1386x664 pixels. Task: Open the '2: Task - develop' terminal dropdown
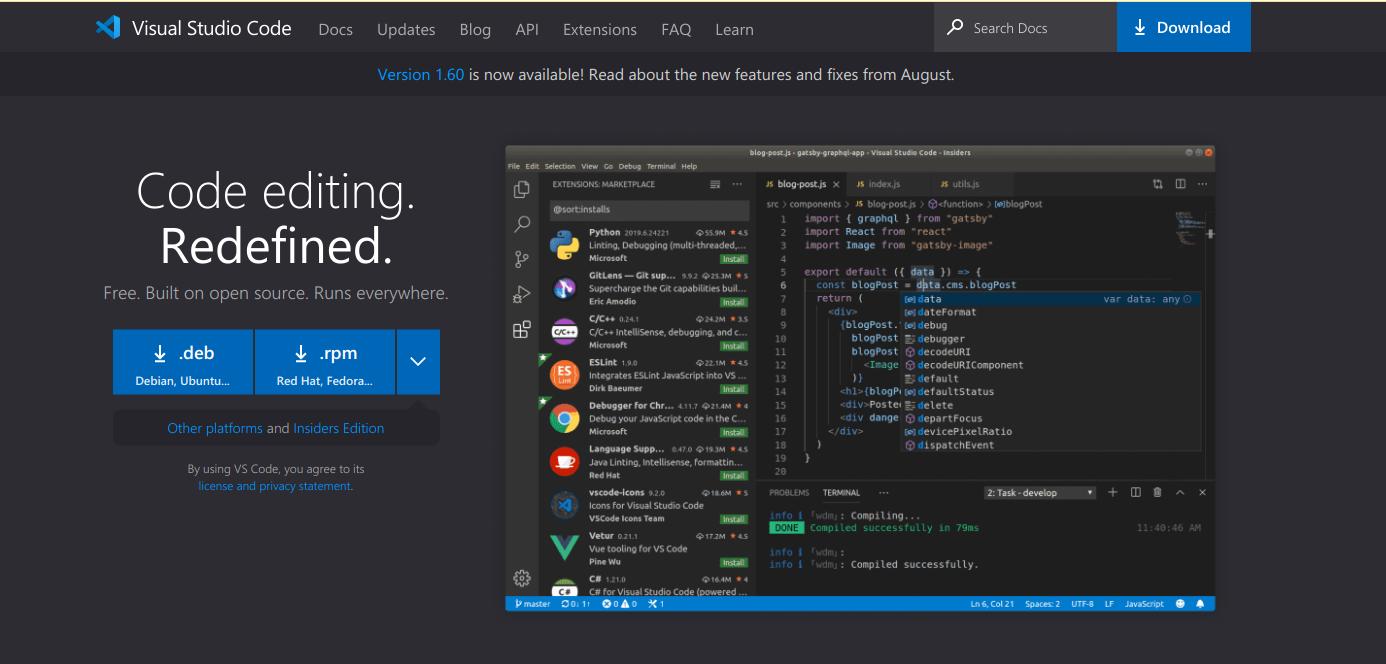[1040, 493]
